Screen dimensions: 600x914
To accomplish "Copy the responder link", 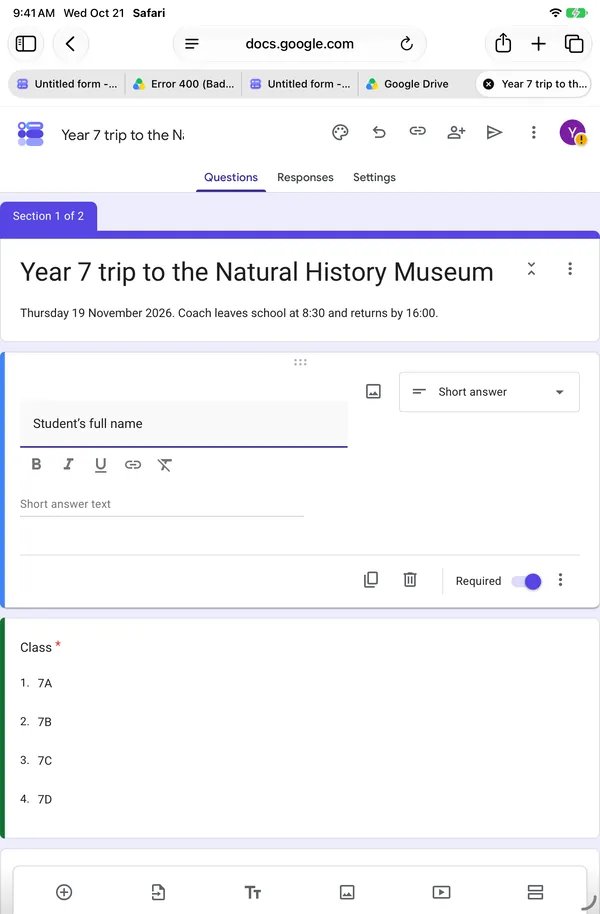I will (x=417, y=132).
